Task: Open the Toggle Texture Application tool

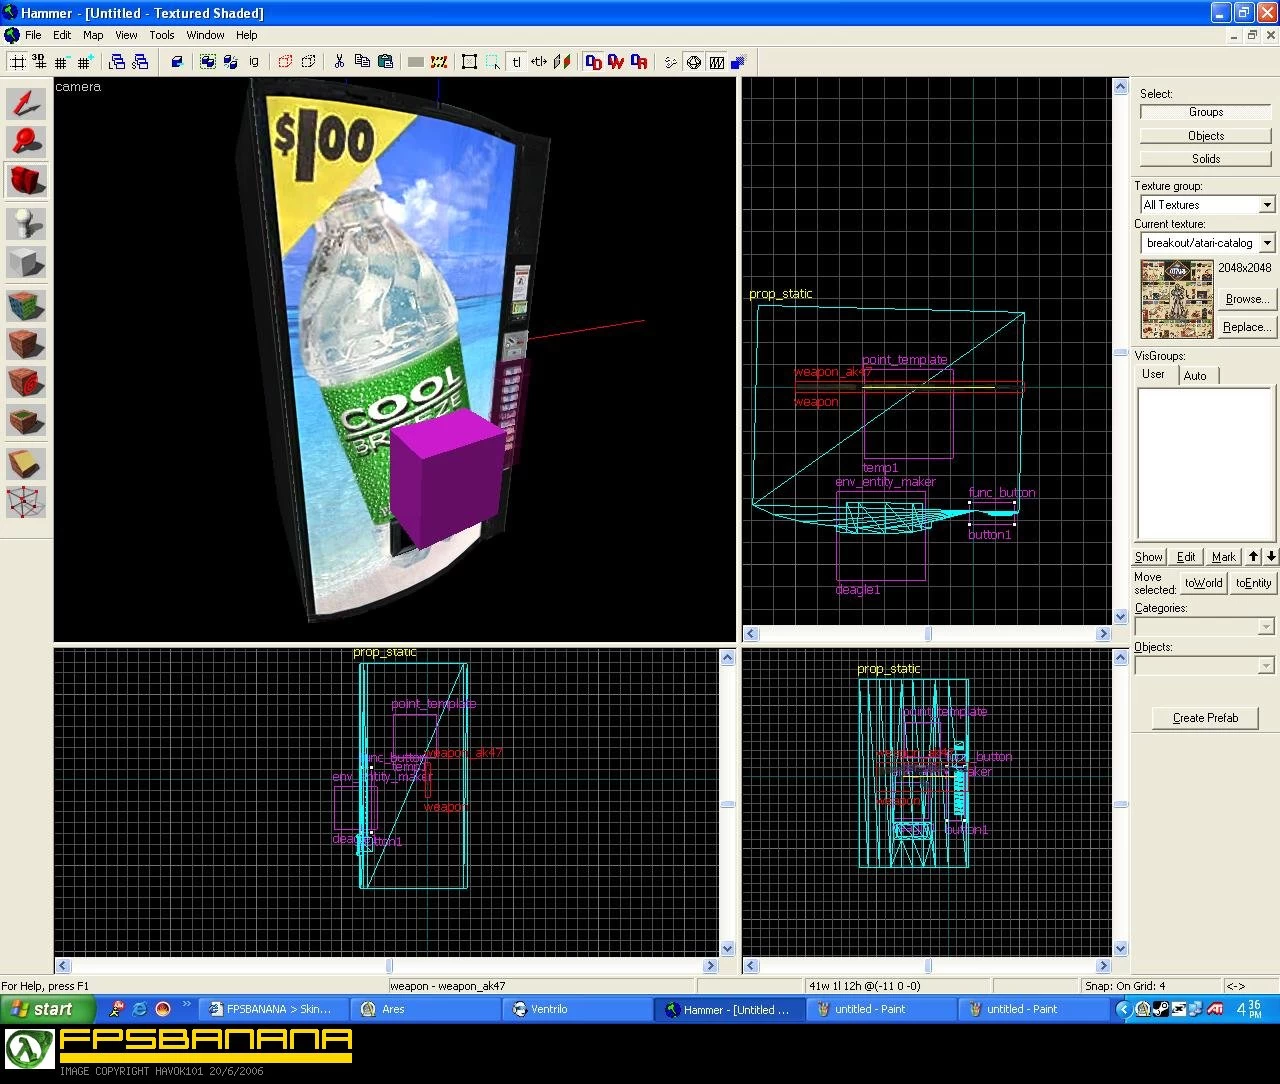Action: (x=26, y=305)
